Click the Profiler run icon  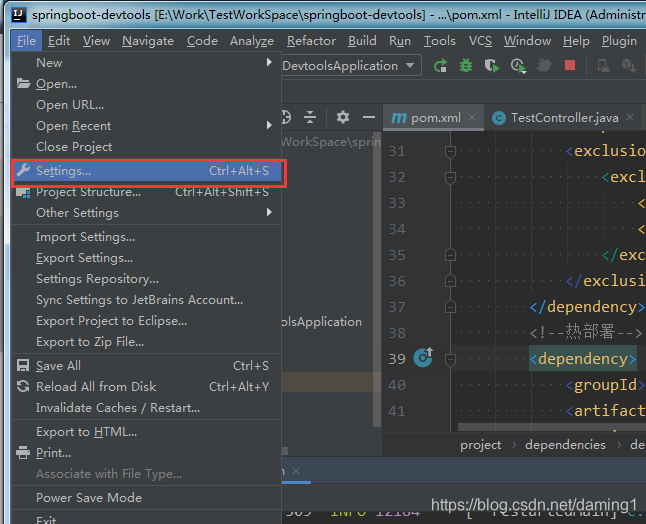pyautogui.click(x=518, y=66)
